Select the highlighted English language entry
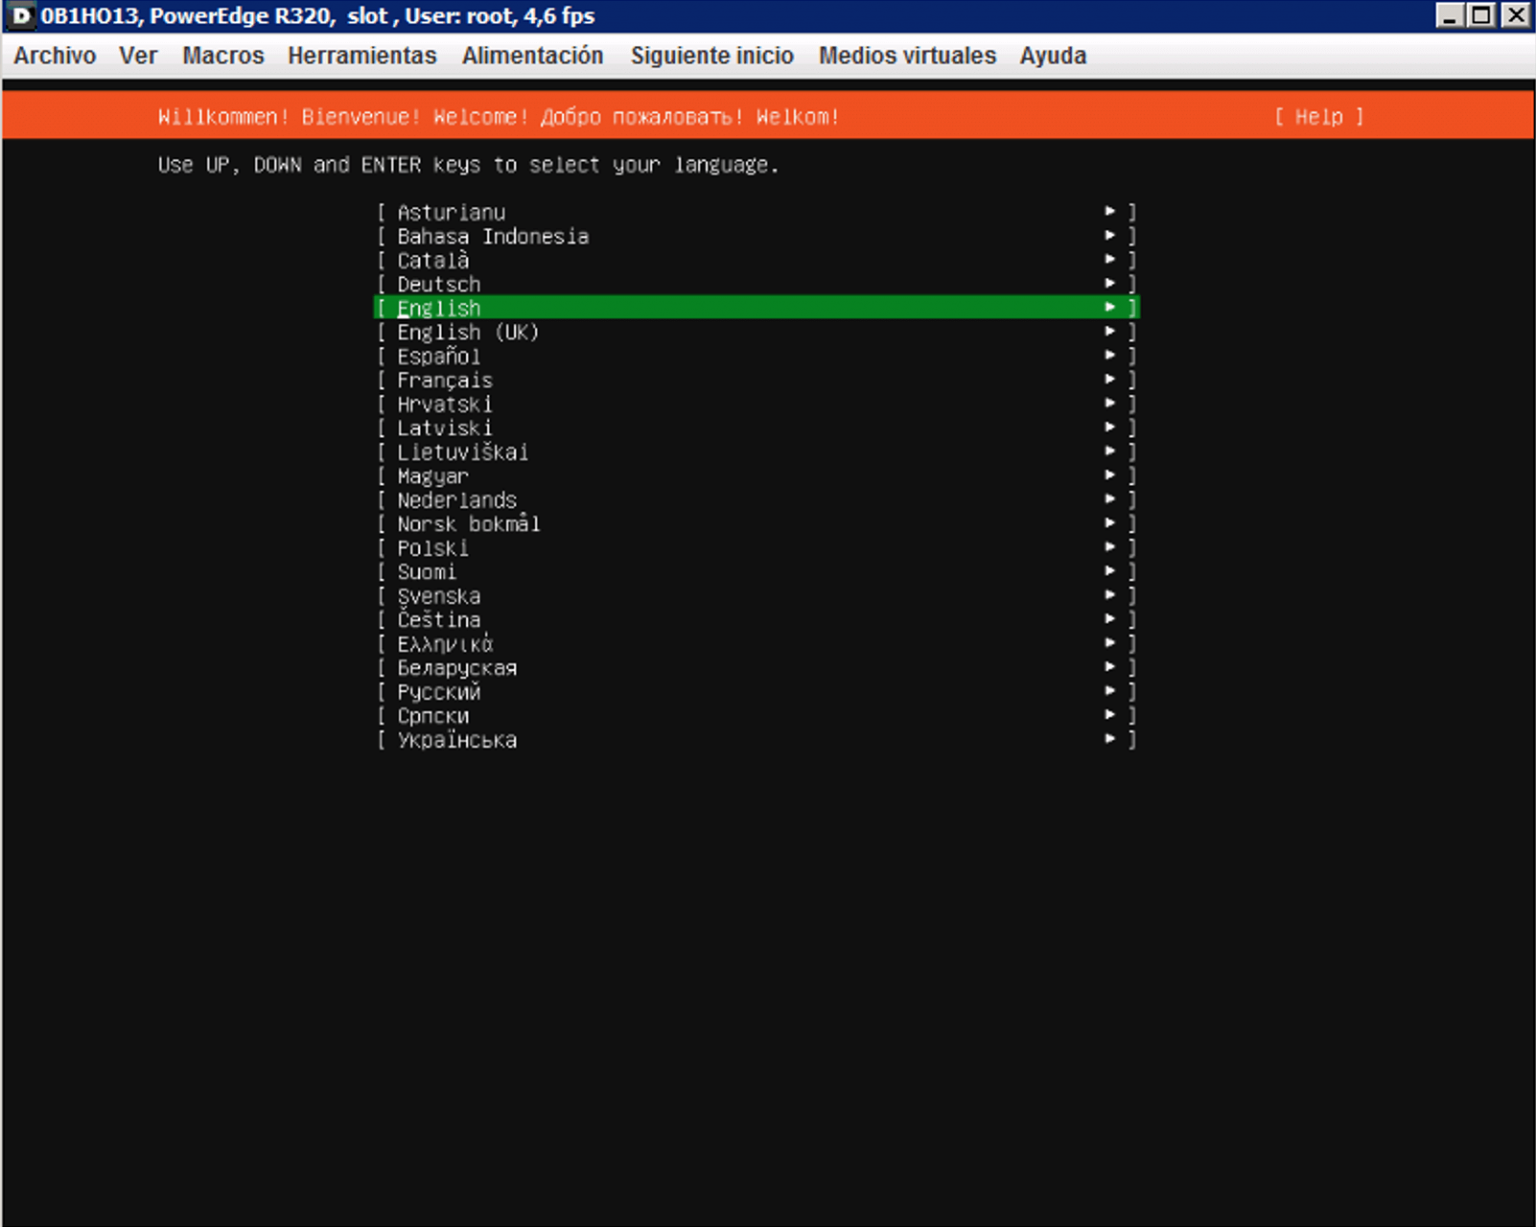Screen dimensions: 1536x1227 [757, 308]
